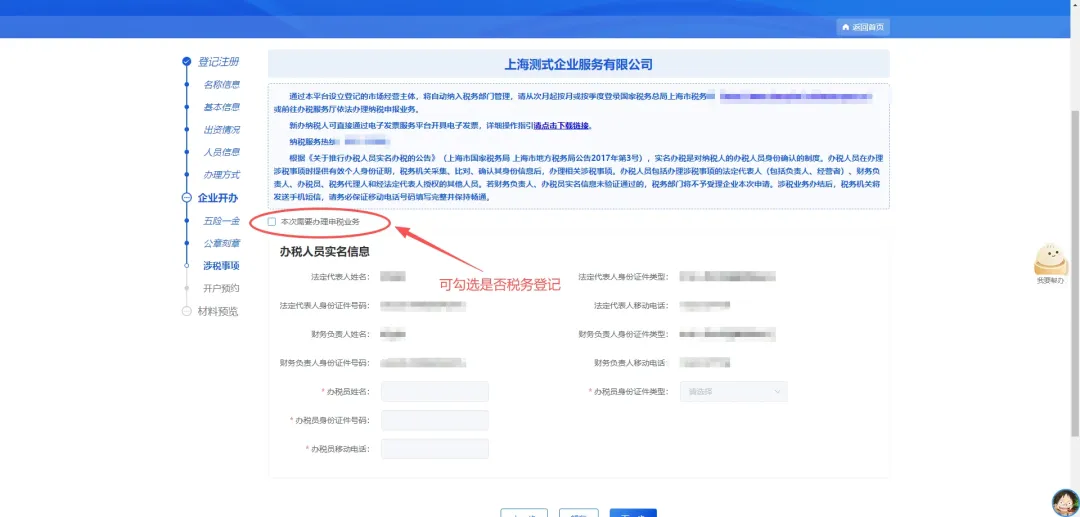Click the 财务负责人身份证件类型 label

(x=623, y=335)
